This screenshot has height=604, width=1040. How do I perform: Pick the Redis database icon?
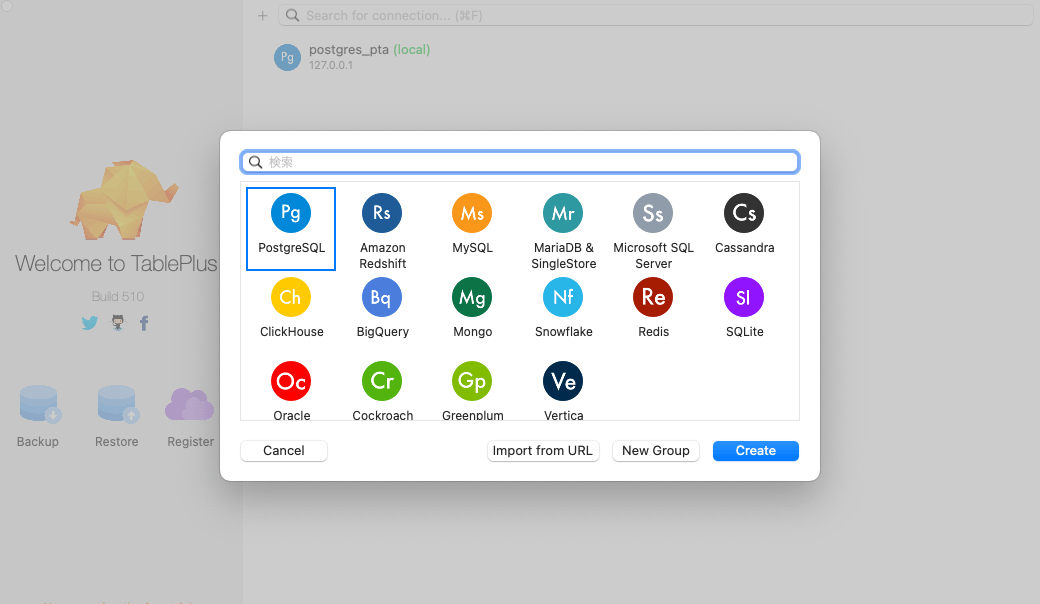point(653,297)
